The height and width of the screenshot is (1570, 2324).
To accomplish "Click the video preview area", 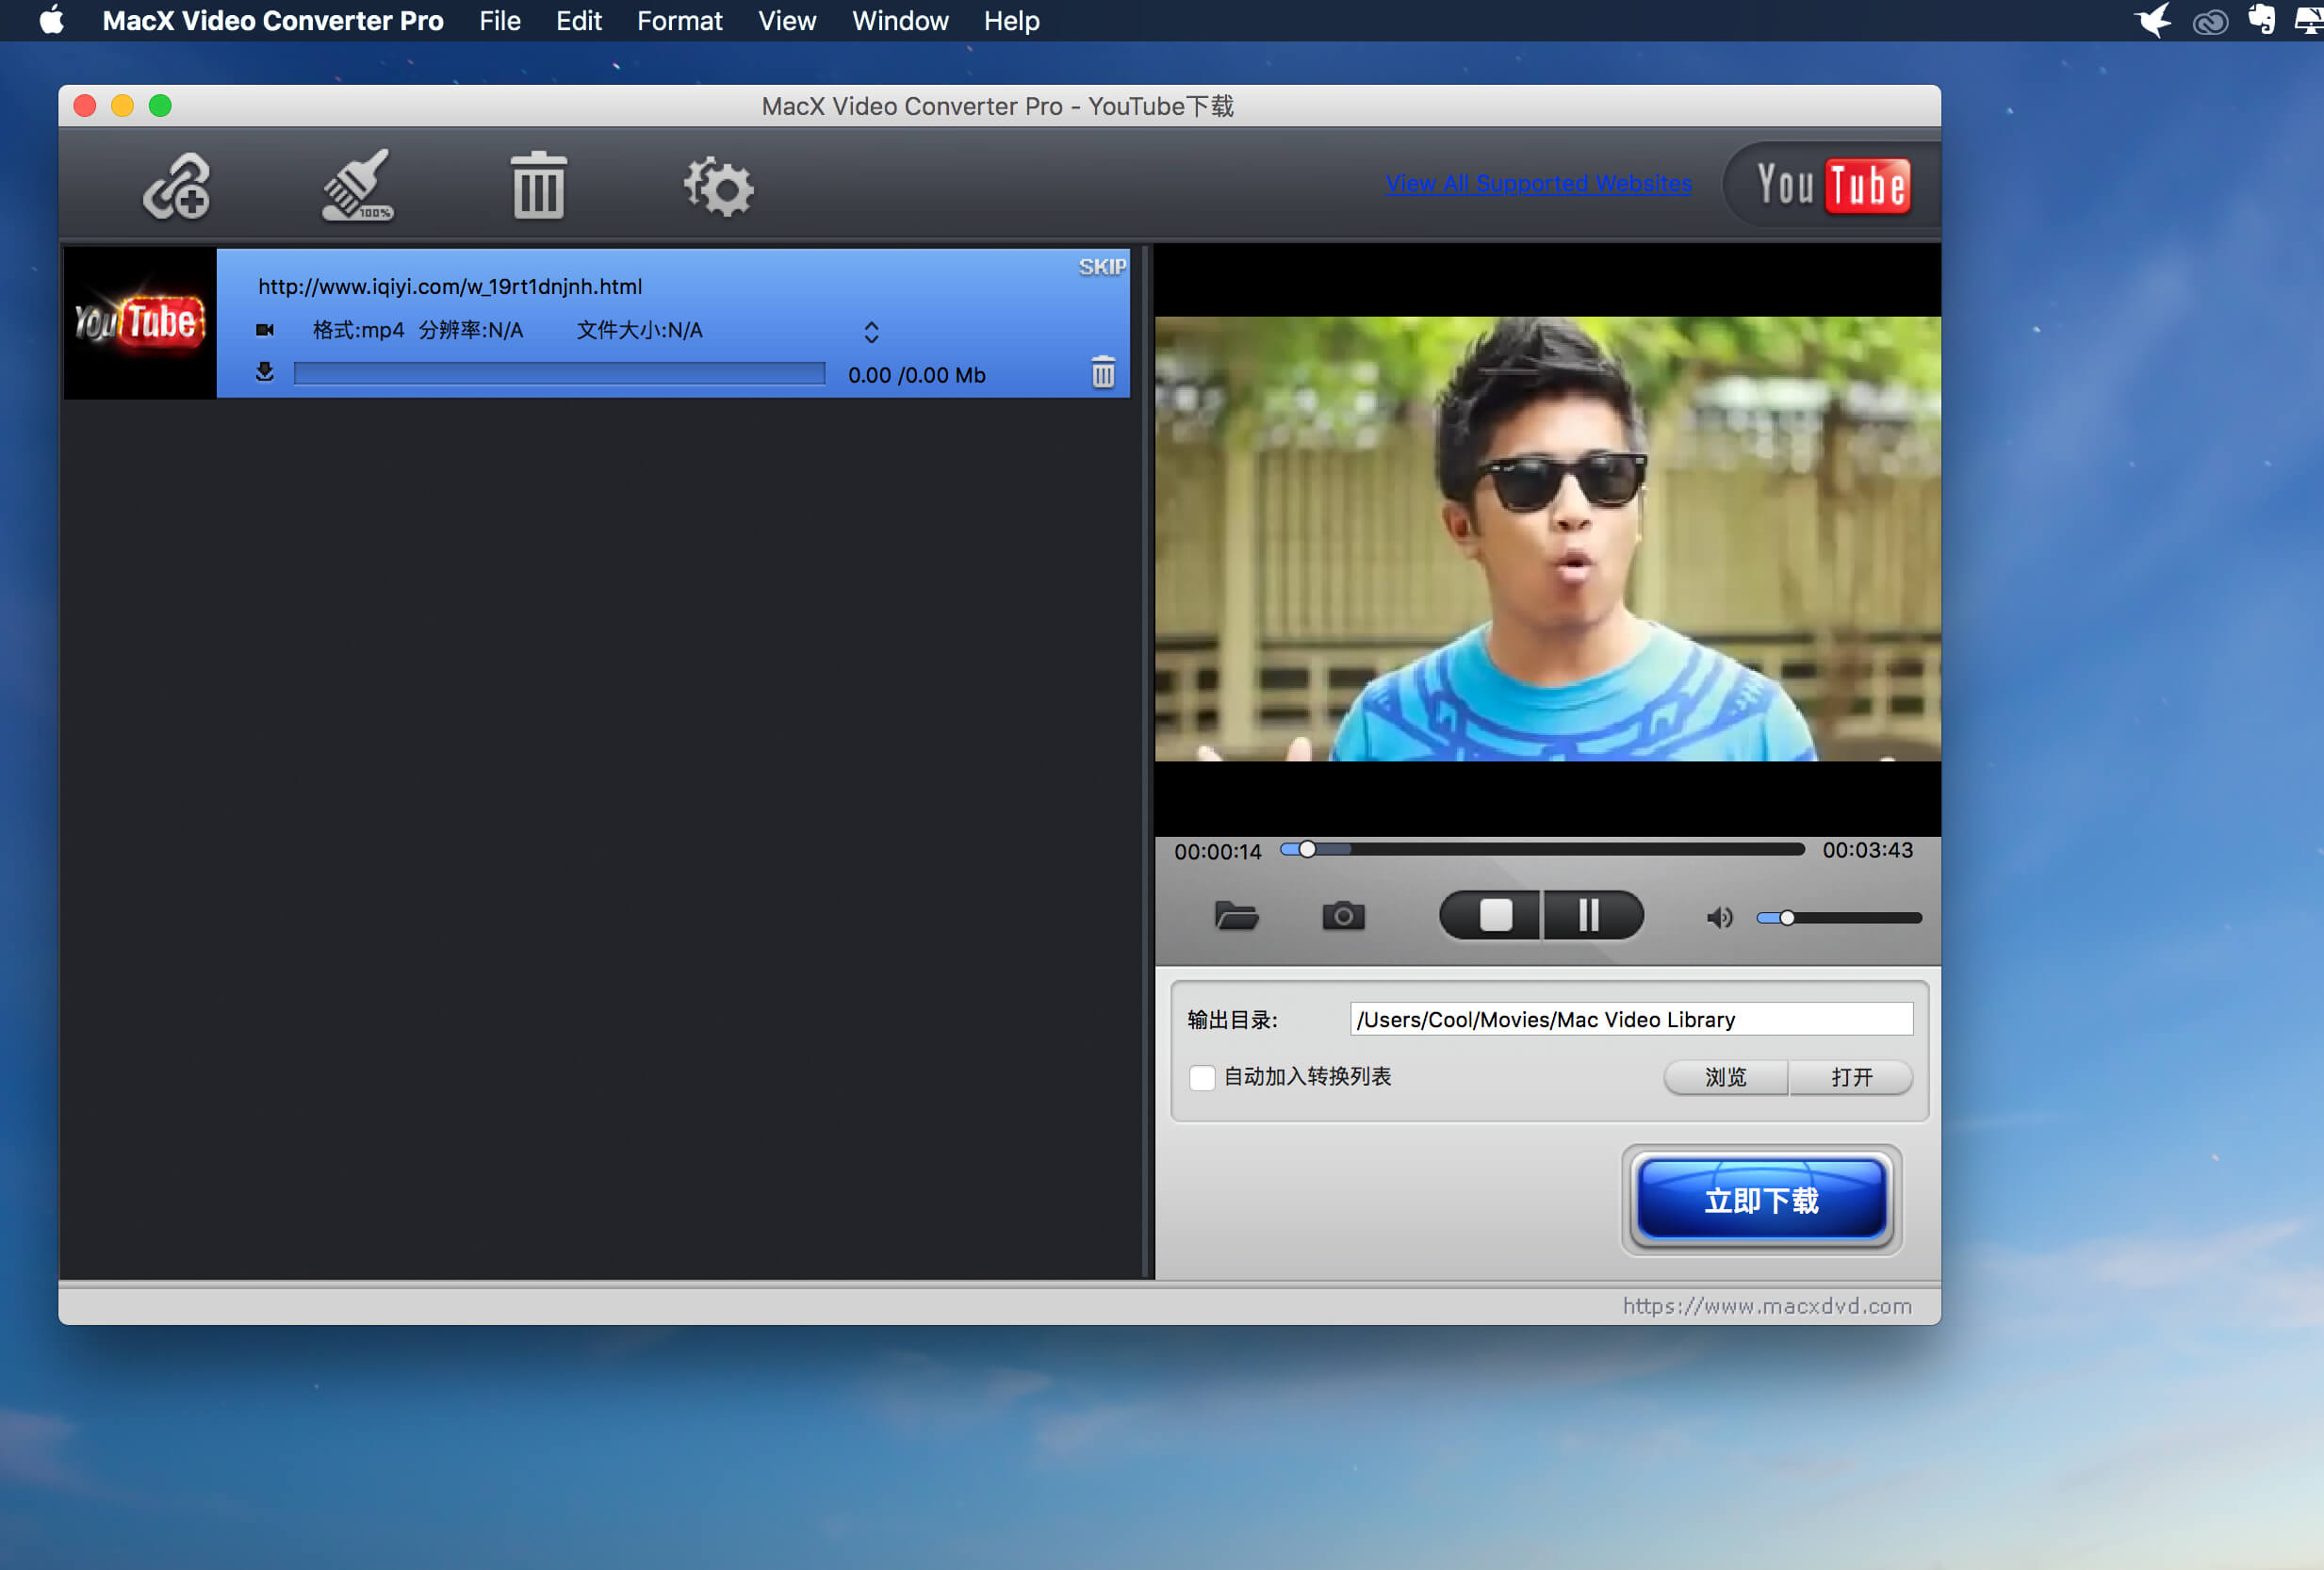I will point(1547,539).
